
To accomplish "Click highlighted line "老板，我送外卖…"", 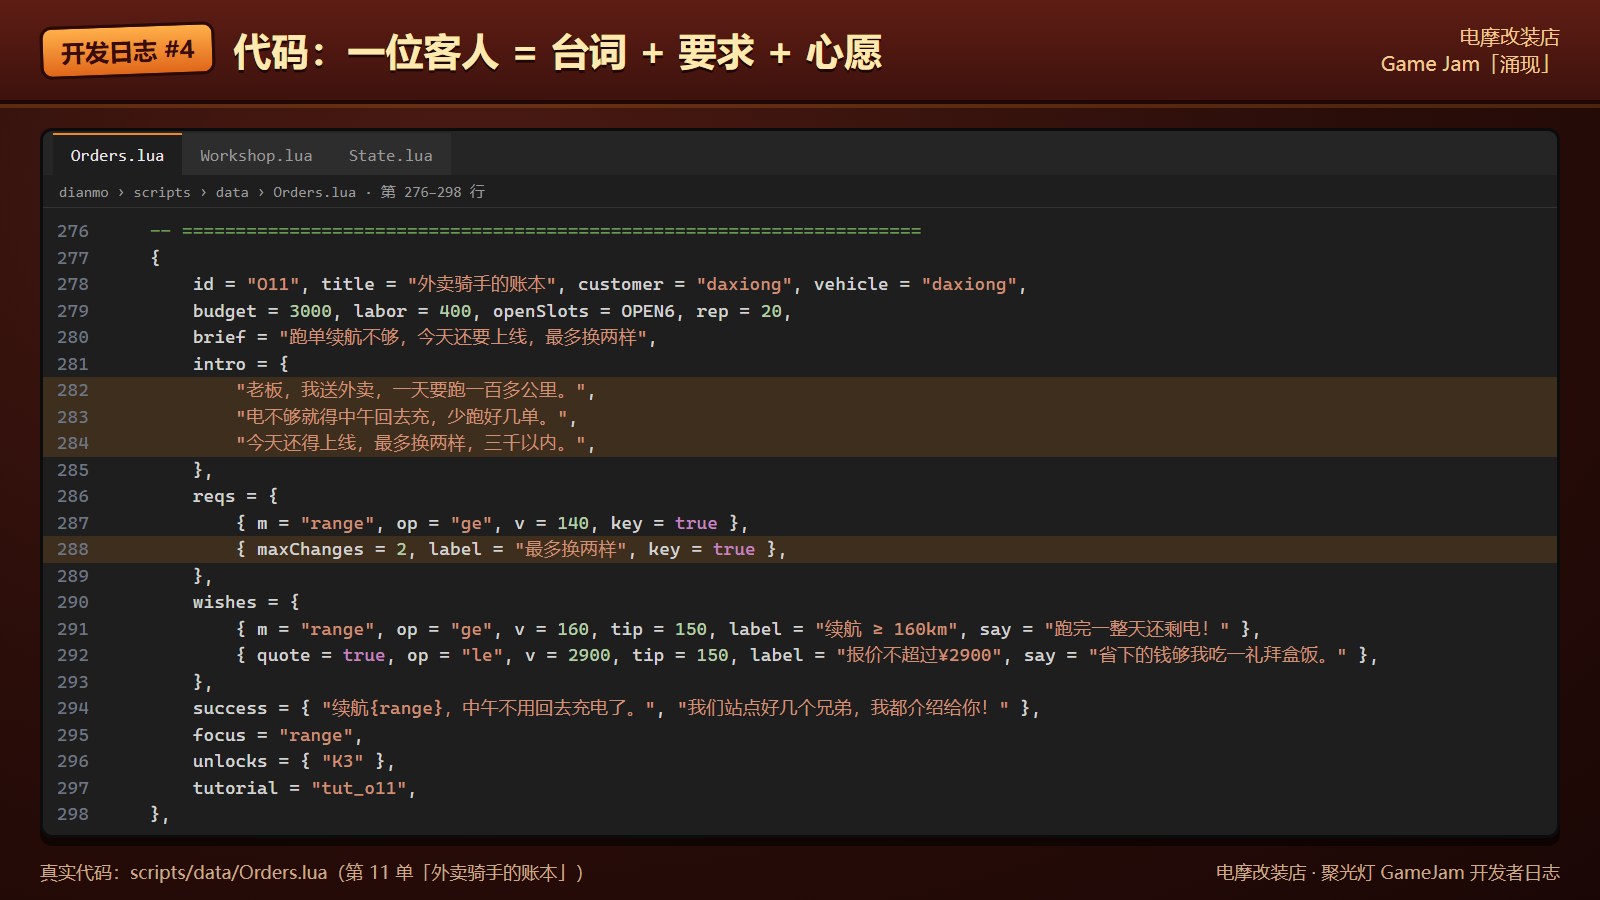I will pyautogui.click(x=800, y=390).
